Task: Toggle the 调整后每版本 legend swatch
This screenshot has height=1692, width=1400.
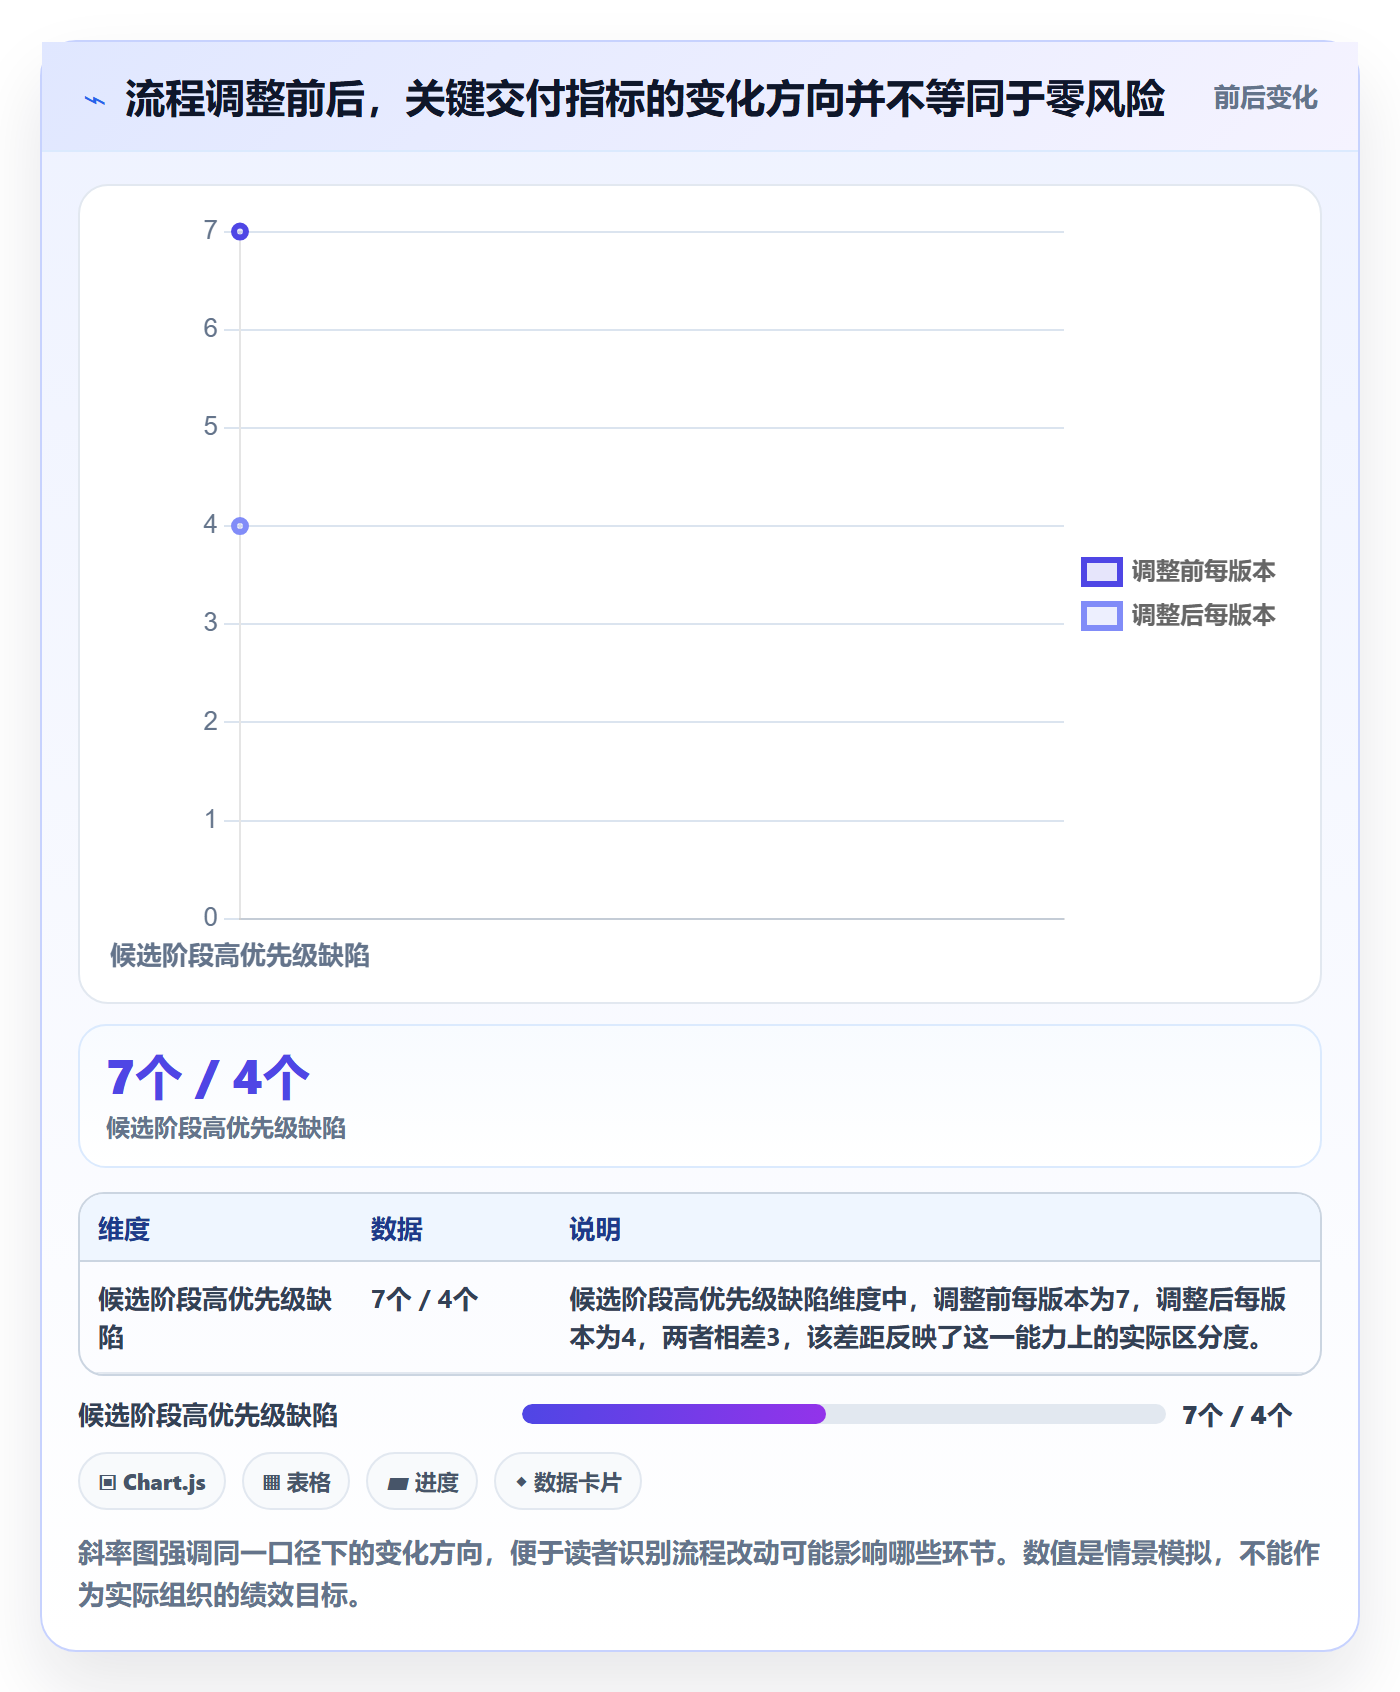Action: pos(1101,616)
